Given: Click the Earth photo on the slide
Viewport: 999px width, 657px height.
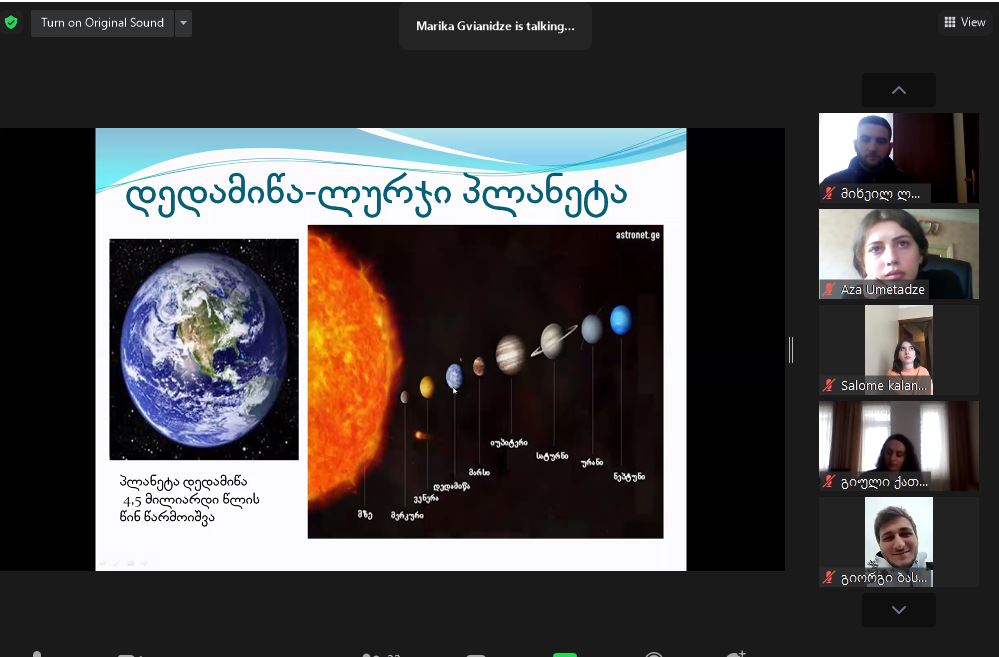Looking at the screenshot, I should (203, 349).
